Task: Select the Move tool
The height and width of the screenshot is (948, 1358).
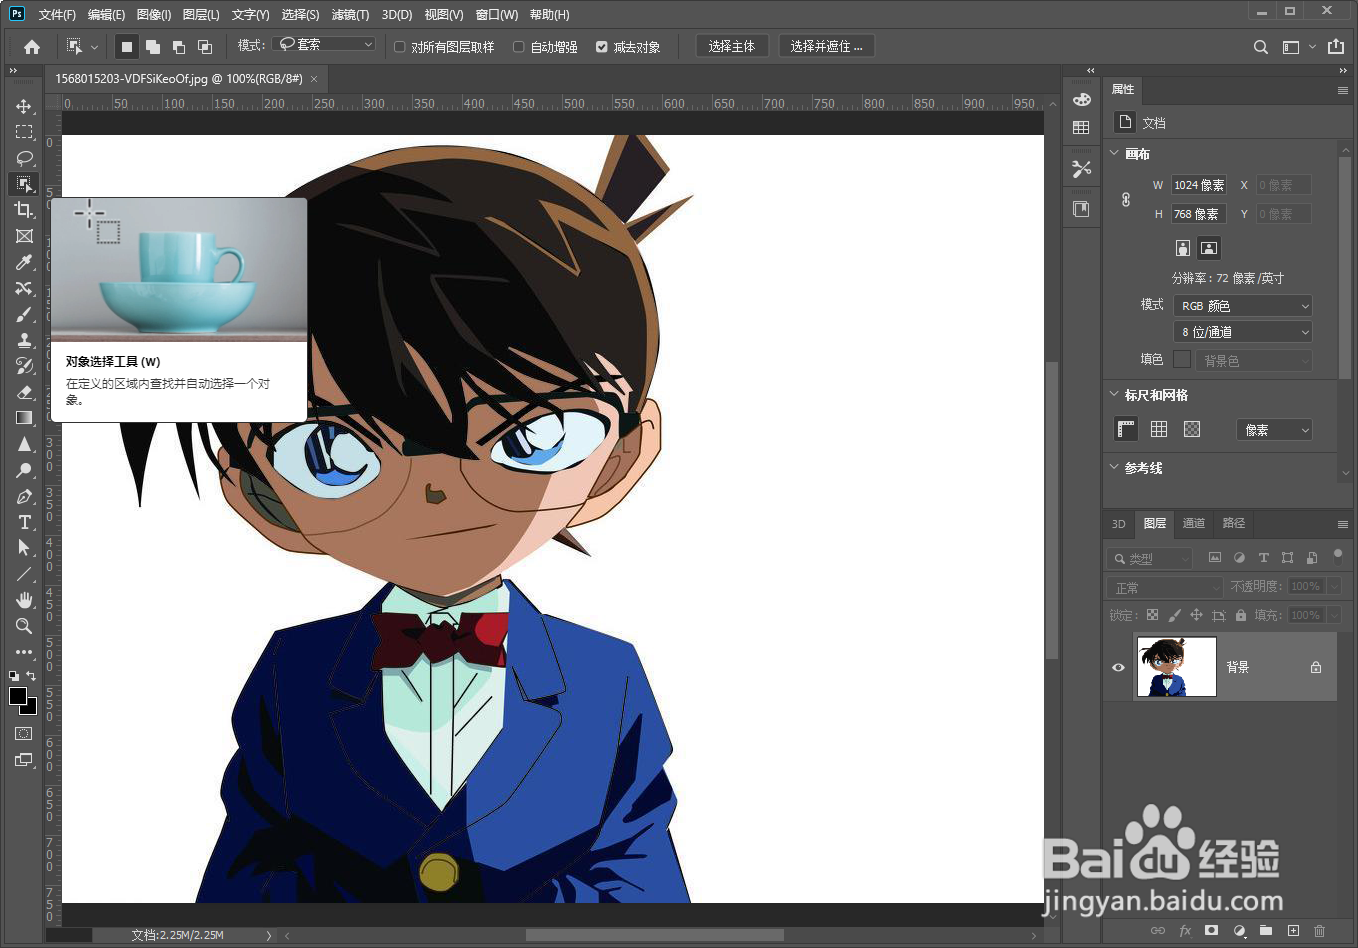Action: 24,106
